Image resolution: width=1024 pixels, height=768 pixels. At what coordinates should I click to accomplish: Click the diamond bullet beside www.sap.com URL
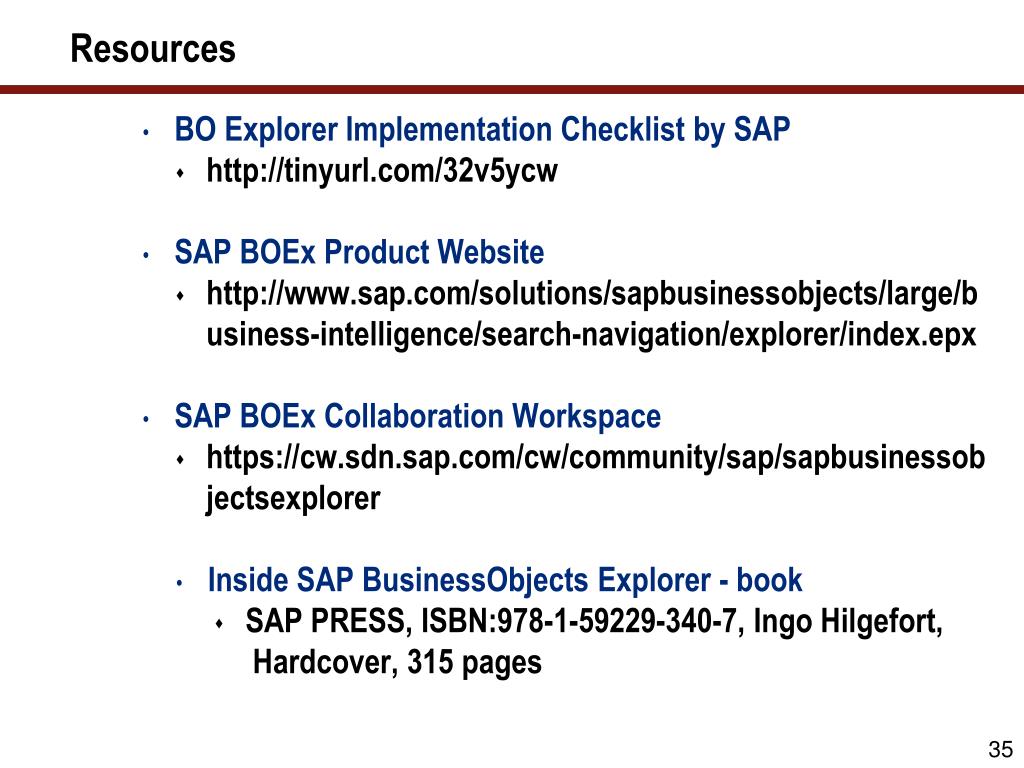180,296
